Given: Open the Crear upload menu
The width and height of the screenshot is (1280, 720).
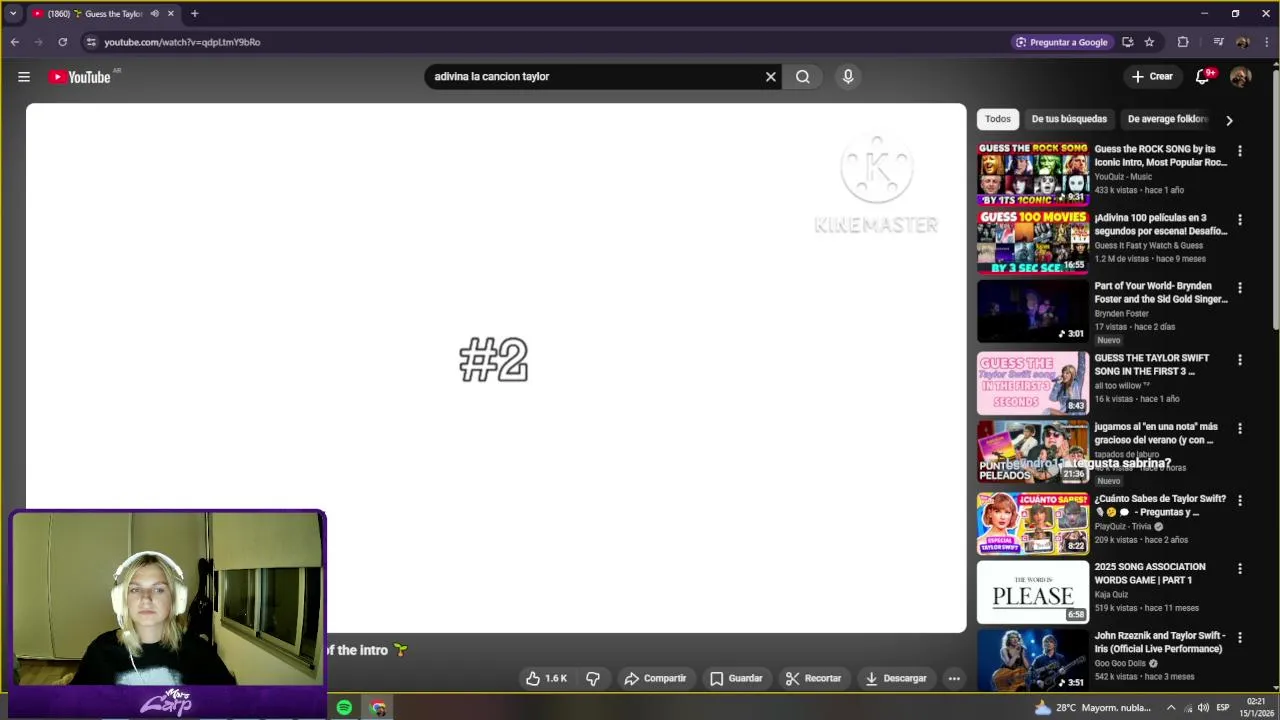Looking at the screenshot, I should coord(1152,76).
